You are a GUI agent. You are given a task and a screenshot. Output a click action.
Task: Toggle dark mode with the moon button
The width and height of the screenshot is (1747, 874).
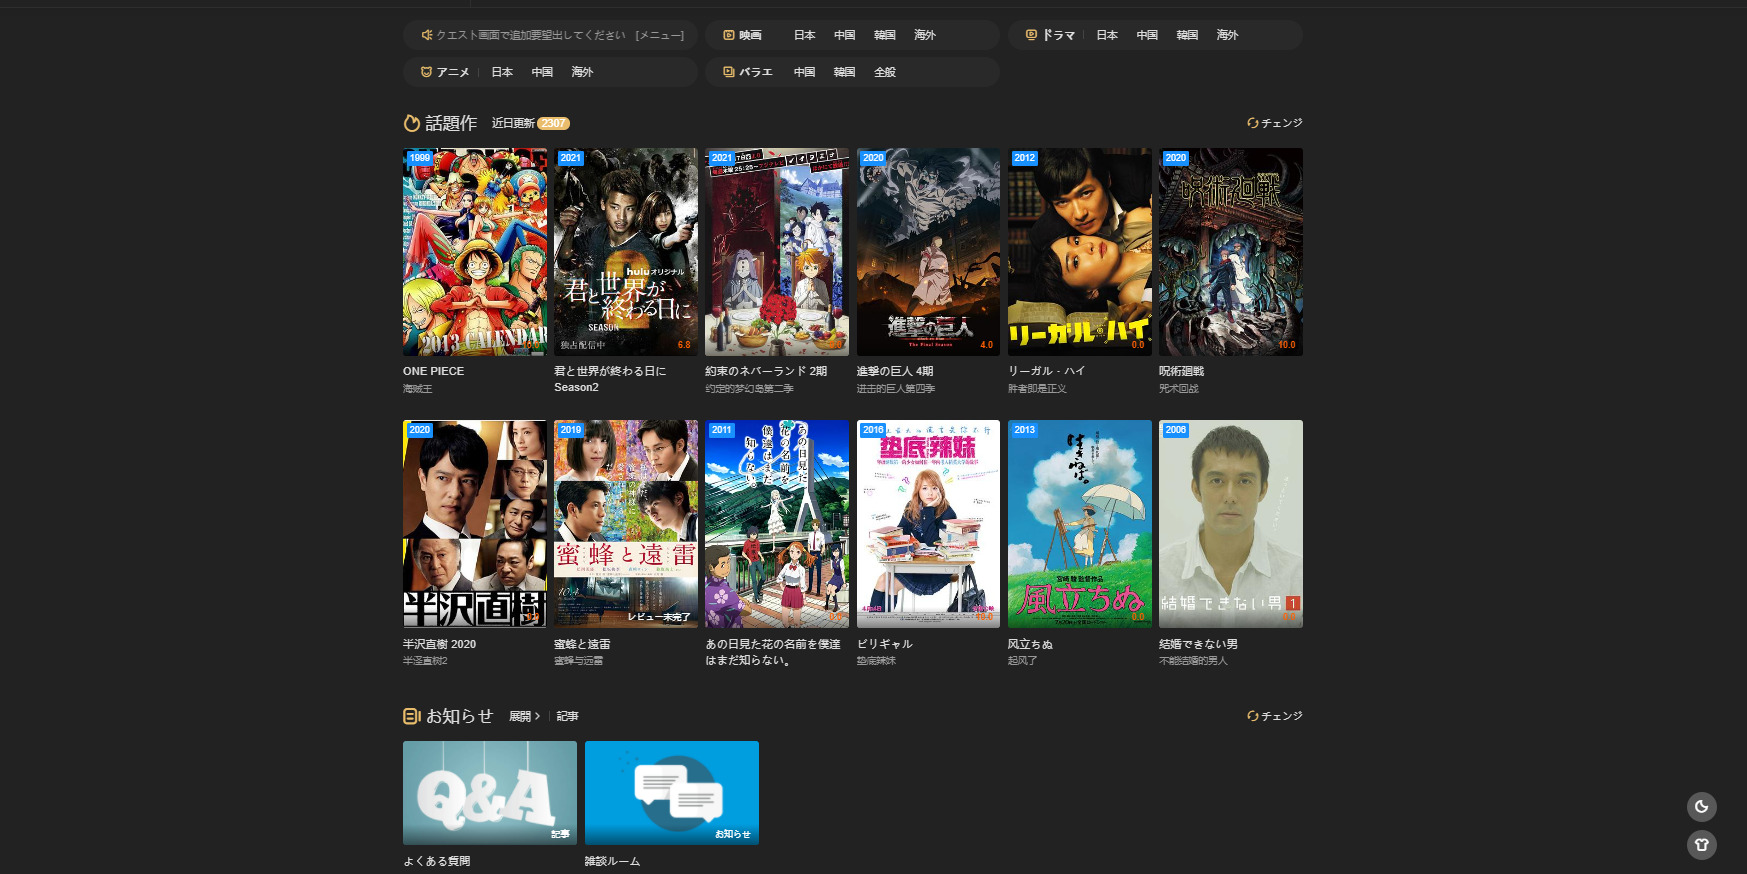pos(1702,807)
